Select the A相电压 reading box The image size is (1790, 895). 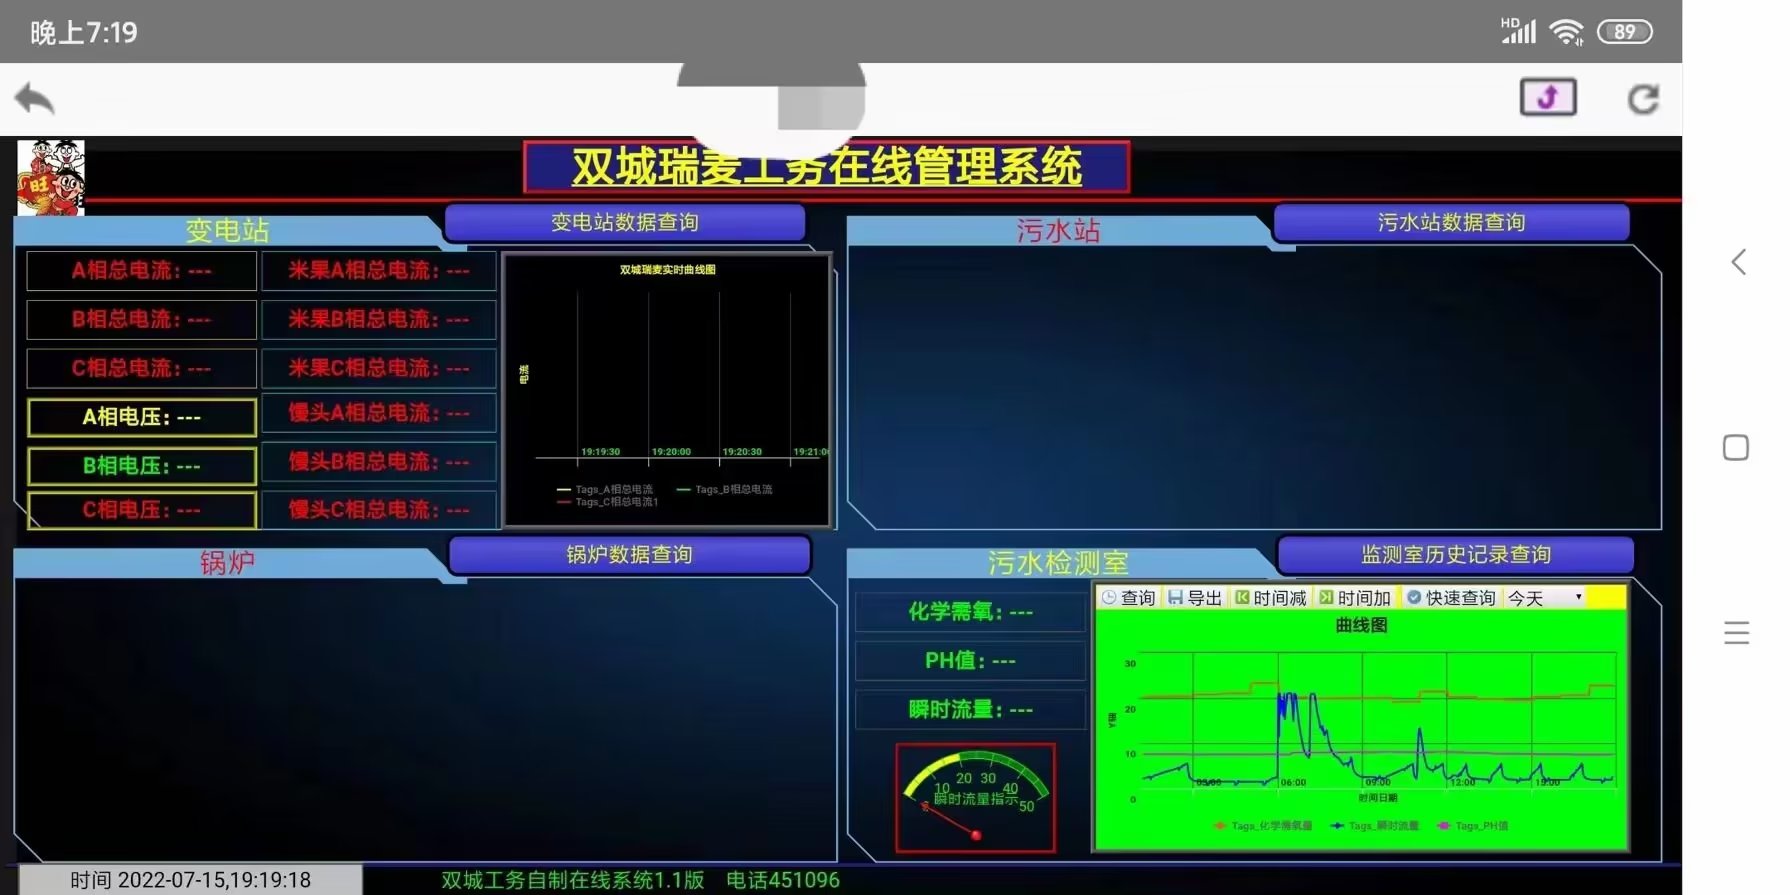[x=141, y=417]
